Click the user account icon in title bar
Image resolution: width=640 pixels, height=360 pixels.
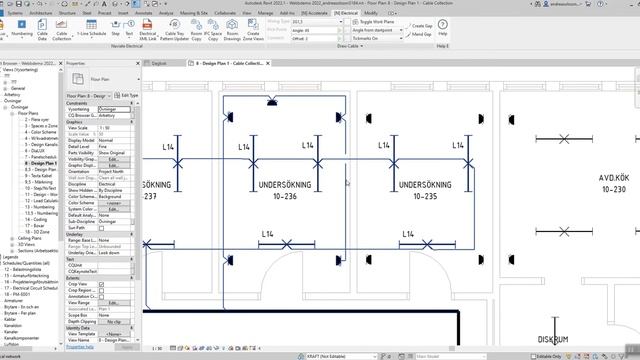546,4
